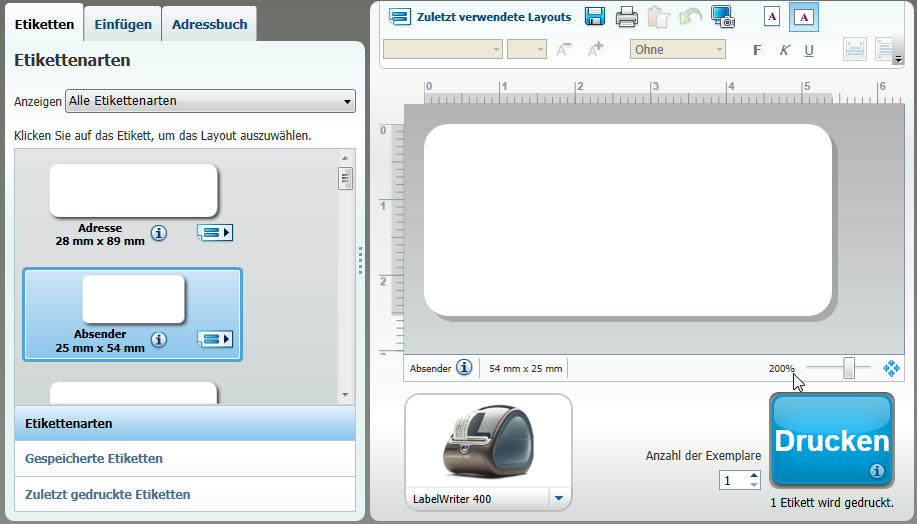Open layouts for Absender 25 mm x 54 mm
This screenshot has height=524, width=917.
click(215, 339)
